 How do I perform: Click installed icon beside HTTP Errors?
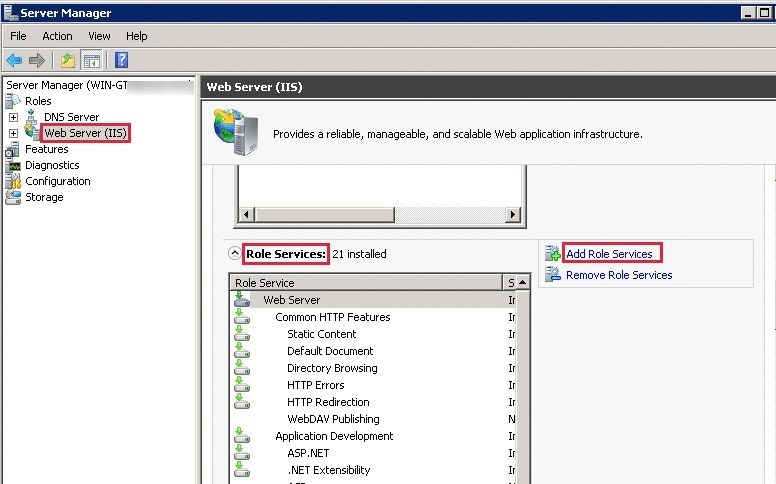coord(242,385)
